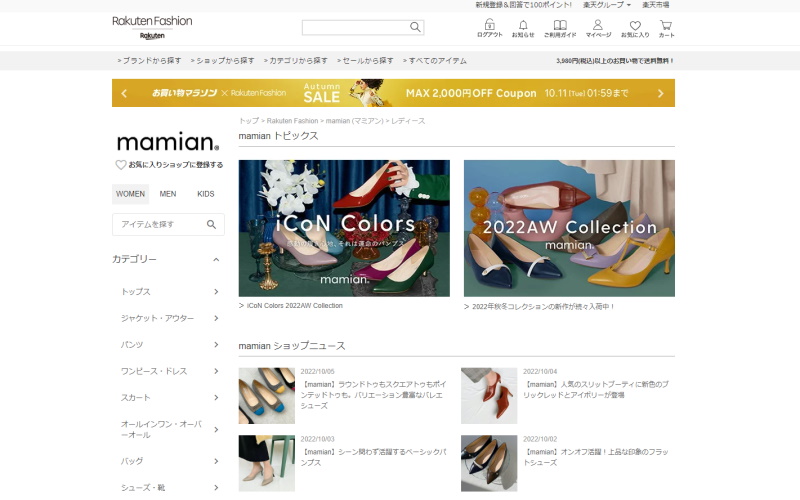Open the iCoN Colors 2022AW Collection link
Viewport: 800px width, 500px height.
[294, 306]
